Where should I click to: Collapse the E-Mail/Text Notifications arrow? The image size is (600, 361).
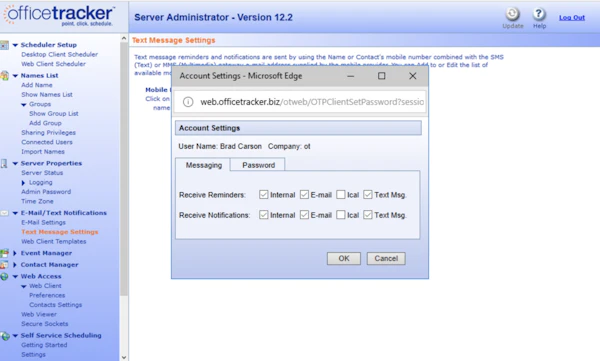pos(15,213)
